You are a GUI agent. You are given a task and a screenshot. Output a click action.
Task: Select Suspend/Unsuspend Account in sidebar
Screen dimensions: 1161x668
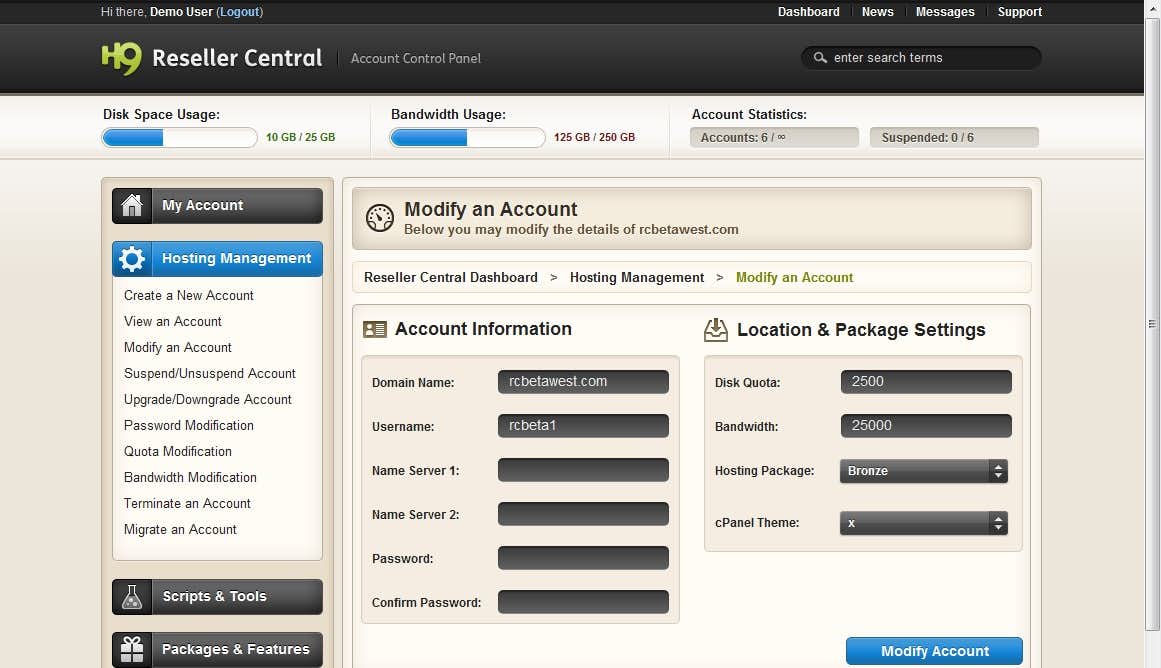[210, 373]
